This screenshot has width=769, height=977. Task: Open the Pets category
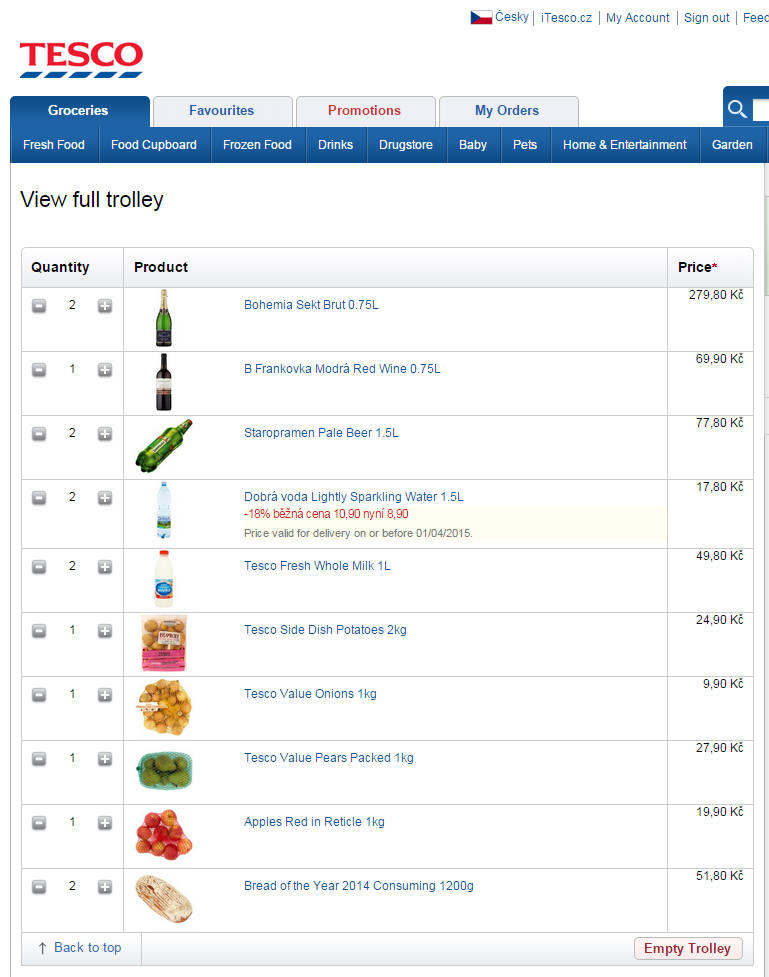pyautogui.click(x=525, y=145)
